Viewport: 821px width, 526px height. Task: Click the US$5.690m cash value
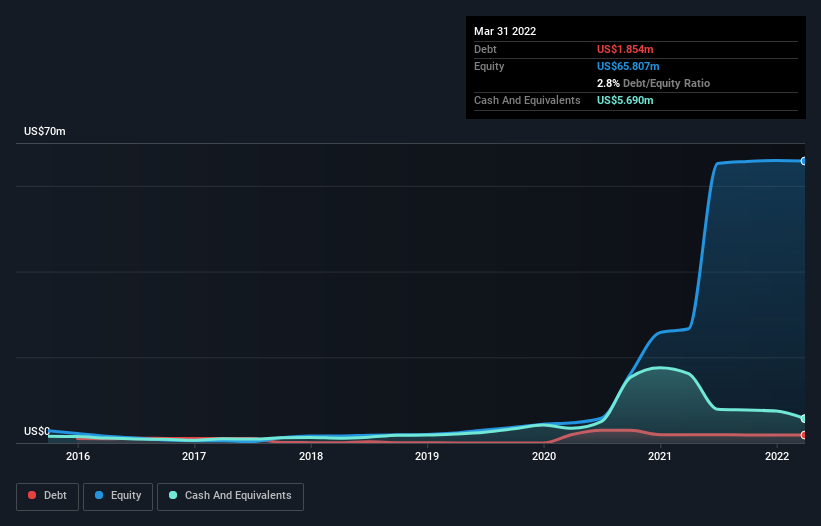625,100
